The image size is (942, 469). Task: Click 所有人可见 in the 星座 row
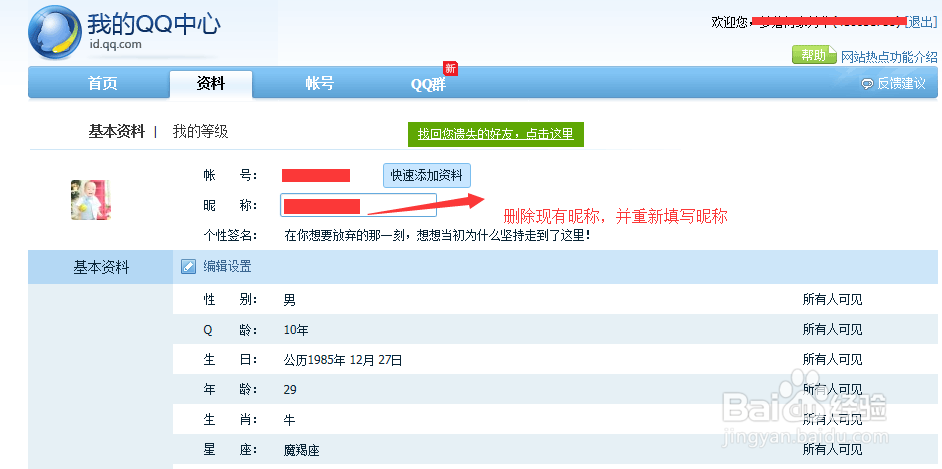[x=832, y=450]
